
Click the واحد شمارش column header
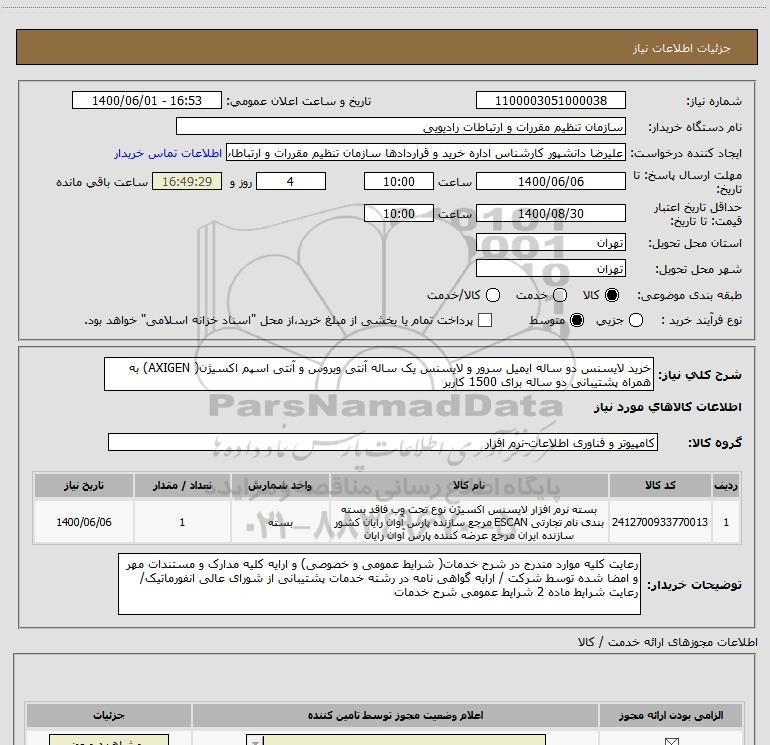click(x=280, y=486)
